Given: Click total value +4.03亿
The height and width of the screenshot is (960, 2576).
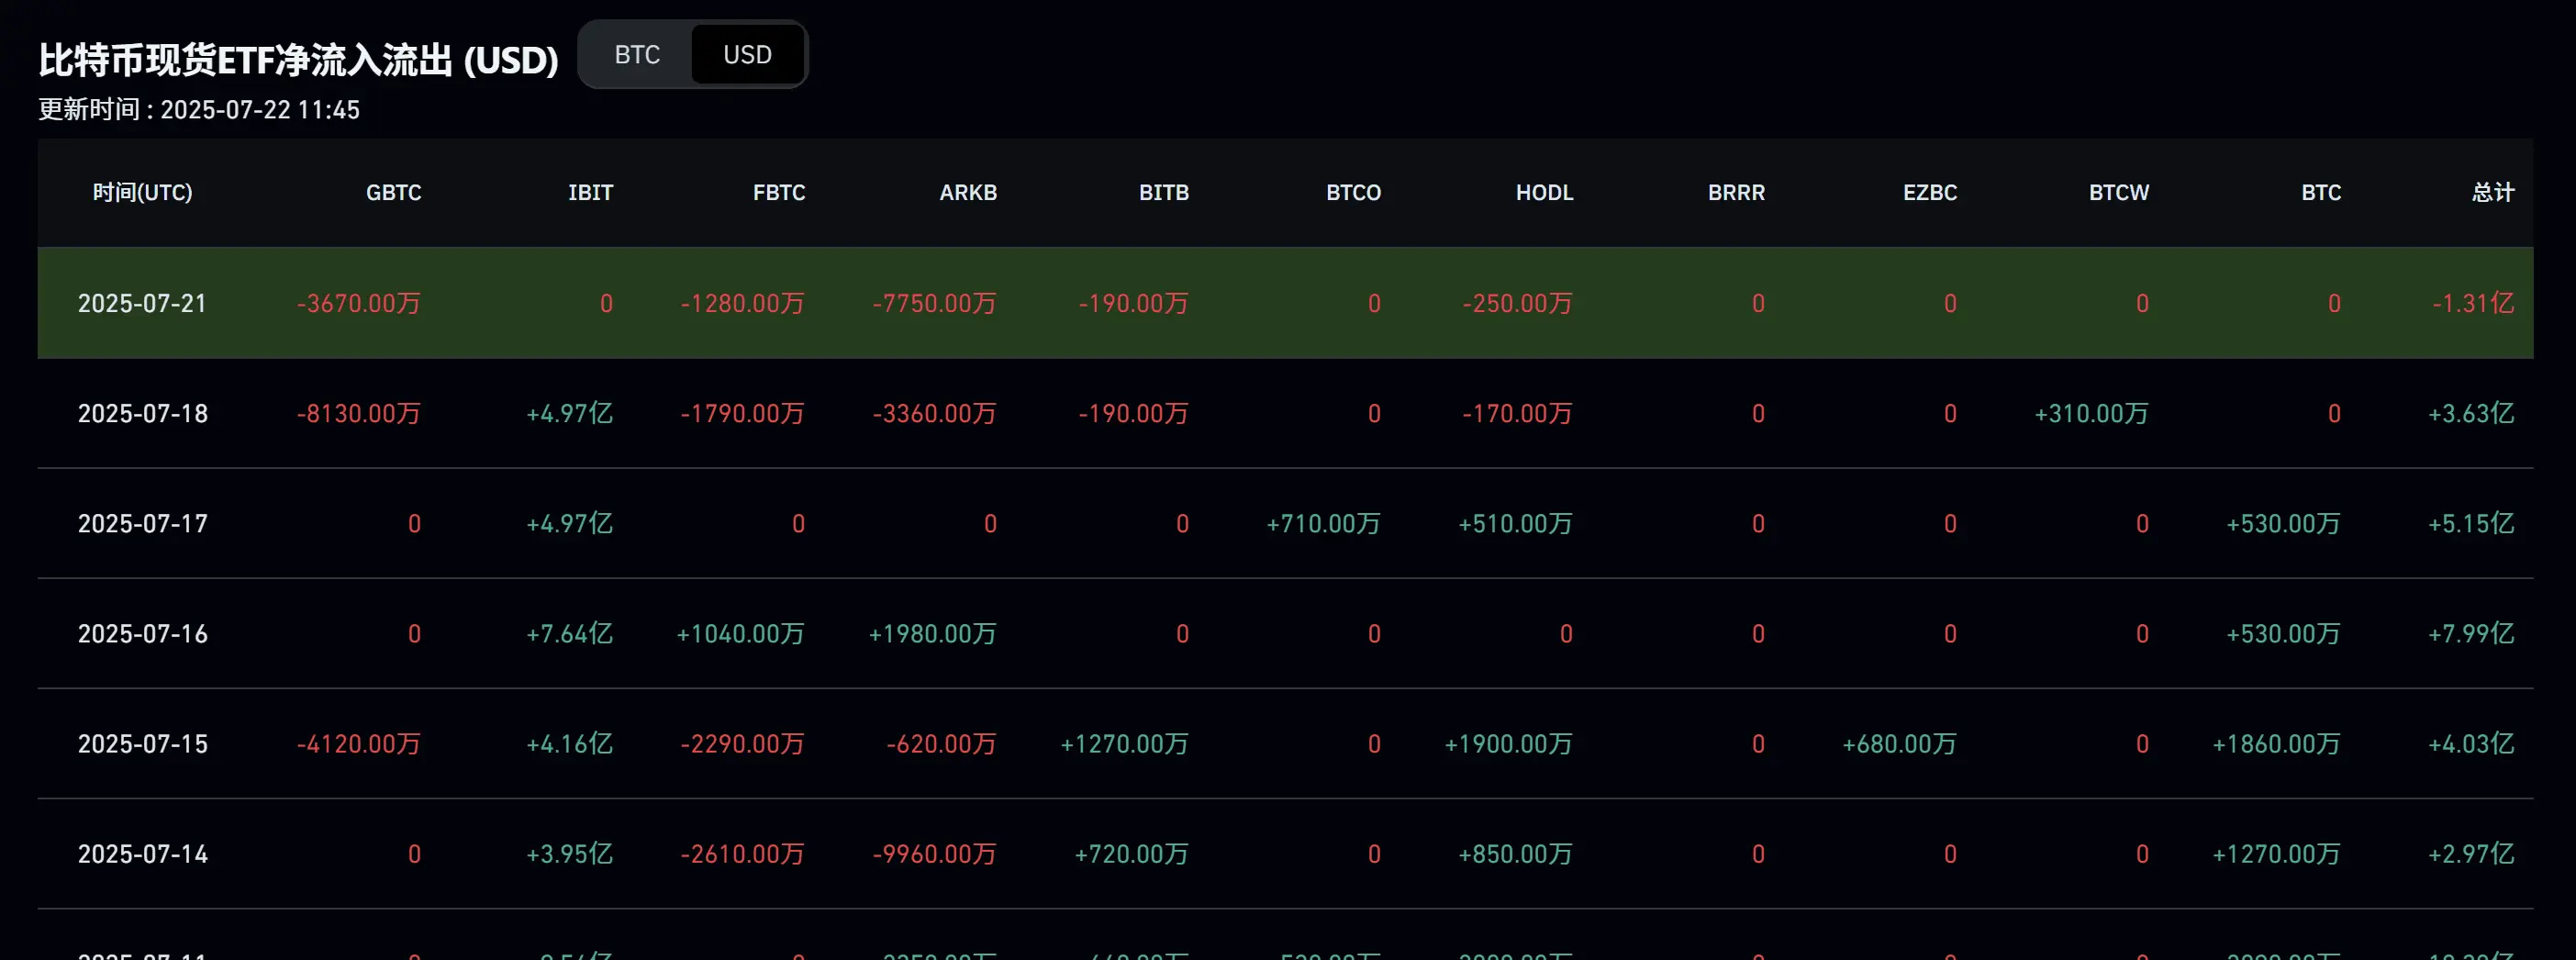Looking at the screenshot, I should tap(2471, 743).
